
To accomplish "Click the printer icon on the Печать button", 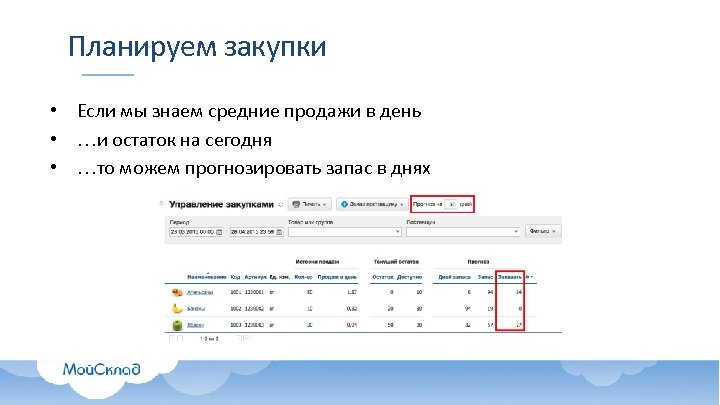I will (296, 204).
